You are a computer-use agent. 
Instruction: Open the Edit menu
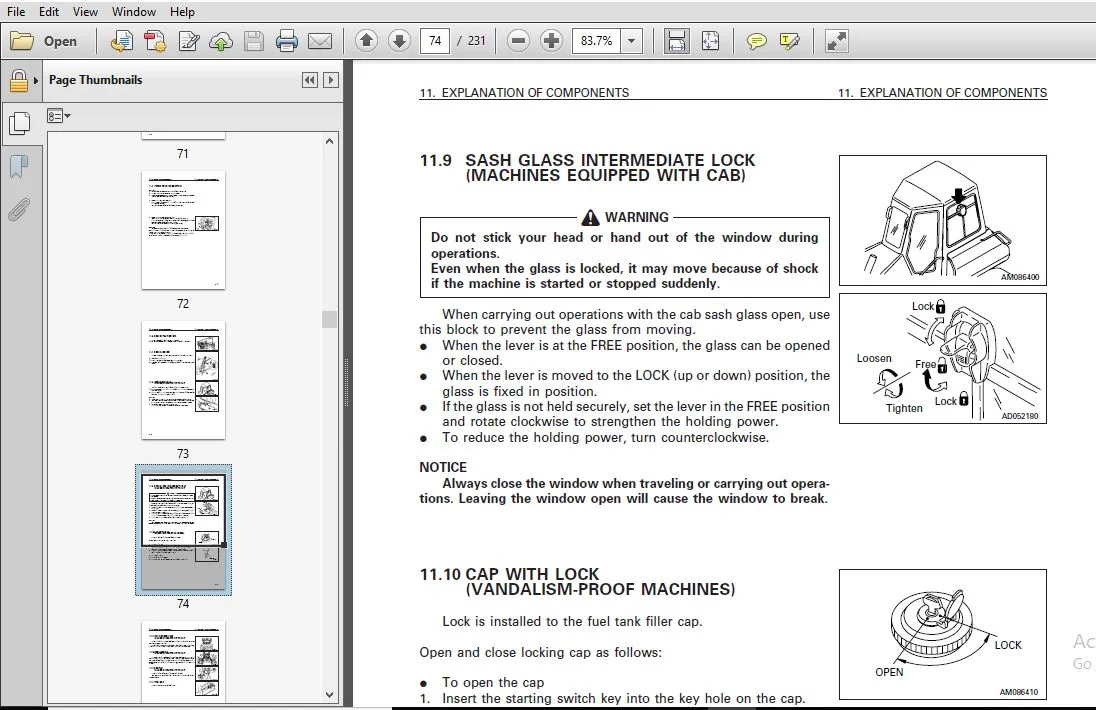49,11
